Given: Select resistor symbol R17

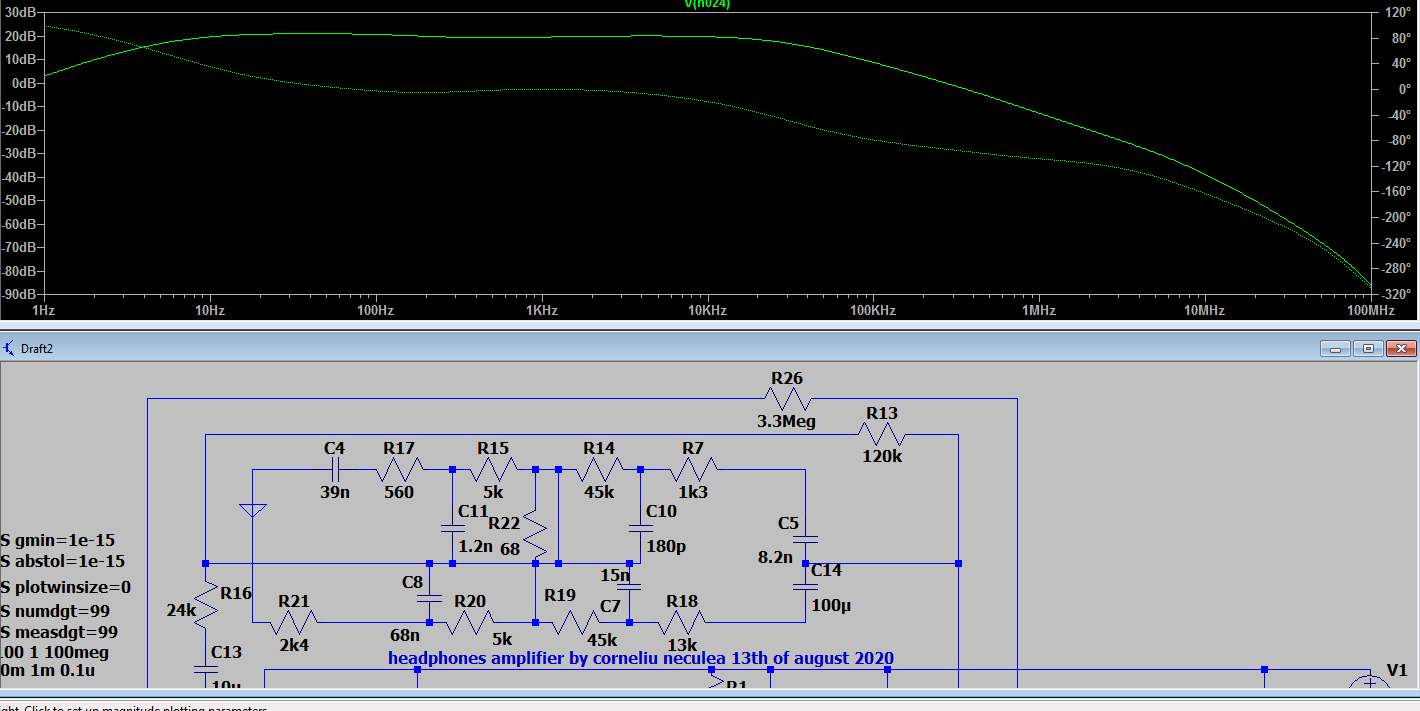Looking at the screenshot, I should click(x=399, y=469).
